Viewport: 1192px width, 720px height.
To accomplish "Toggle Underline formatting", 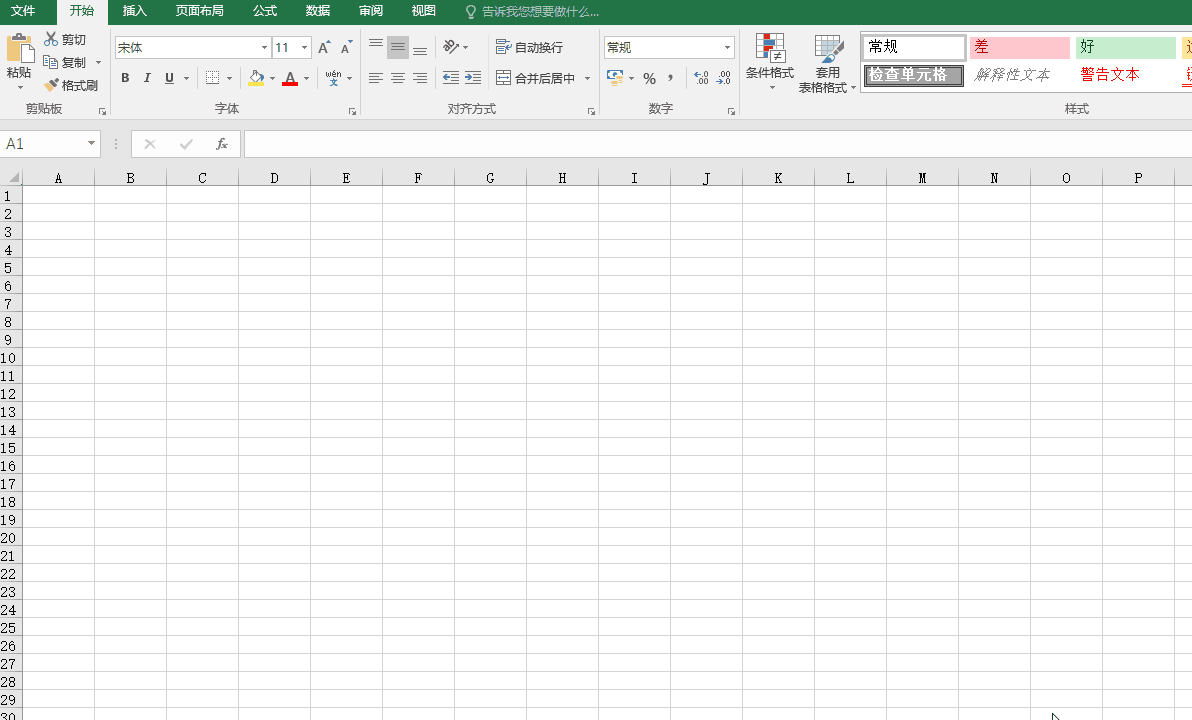I will (169, 78).
